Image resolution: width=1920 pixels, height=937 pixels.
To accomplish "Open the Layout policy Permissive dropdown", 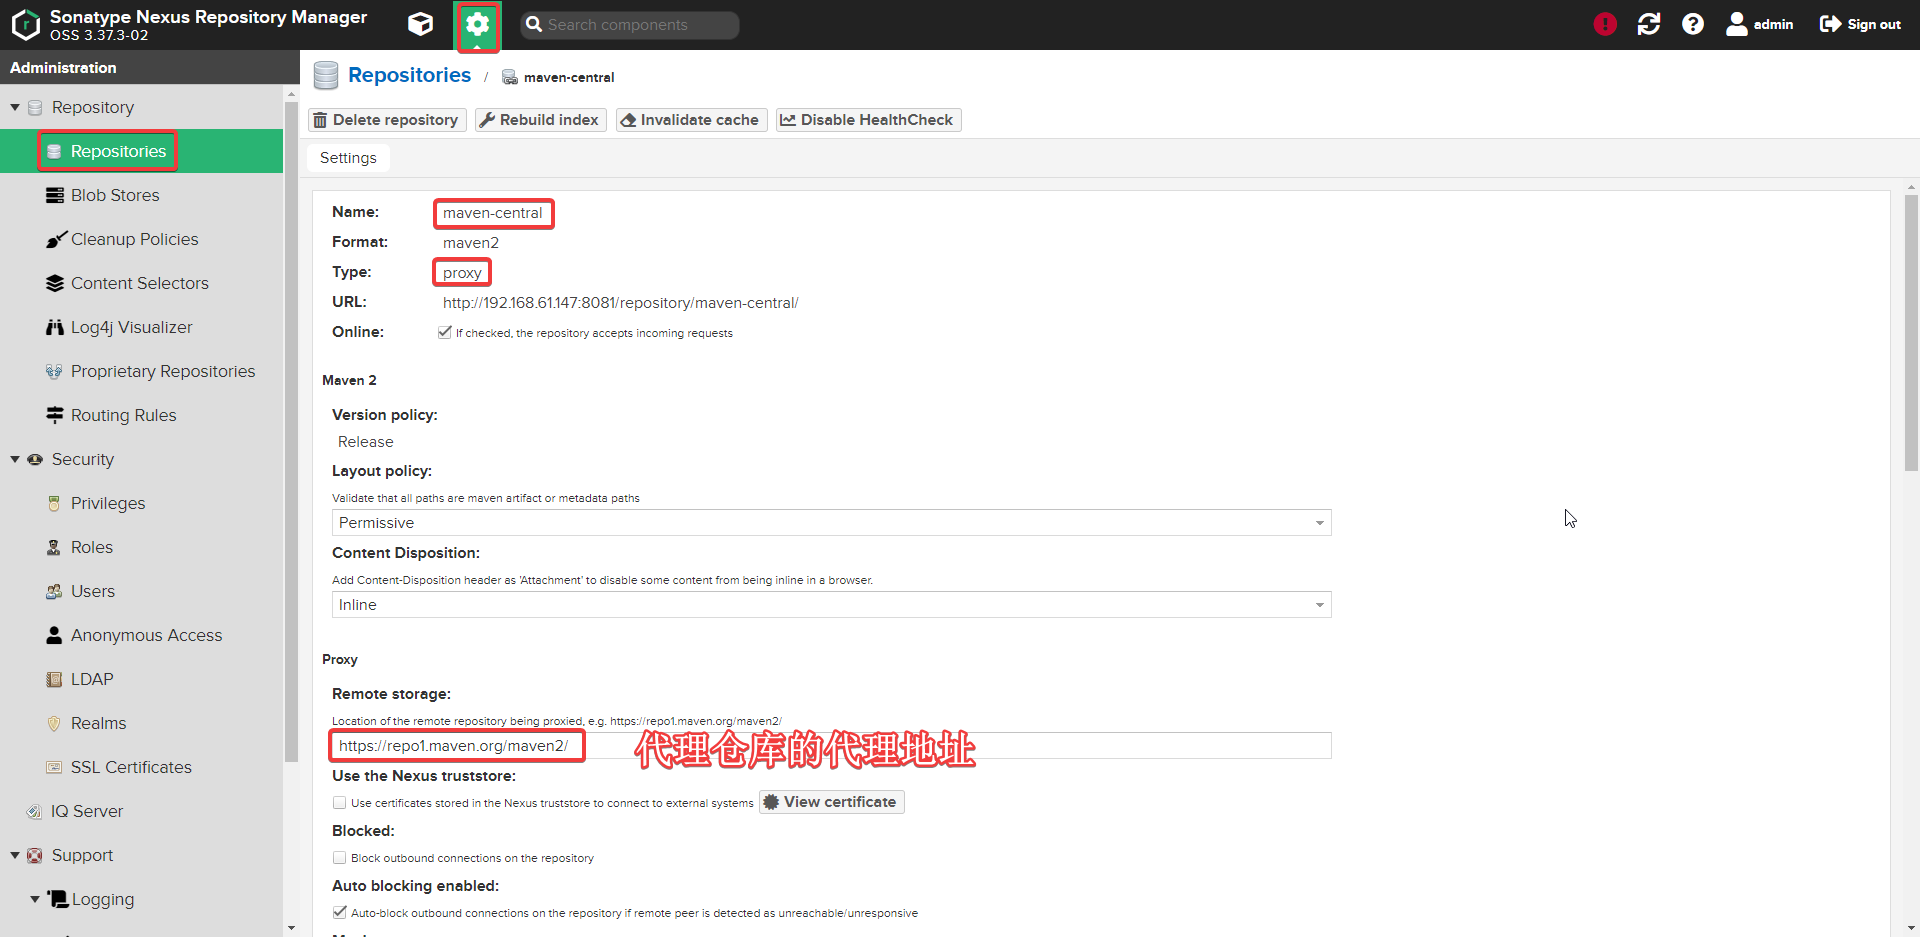I will 830,523.
